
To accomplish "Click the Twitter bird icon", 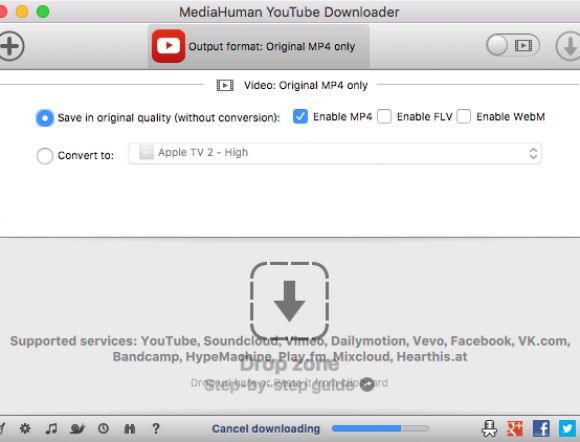I will [x=567, y=428].
